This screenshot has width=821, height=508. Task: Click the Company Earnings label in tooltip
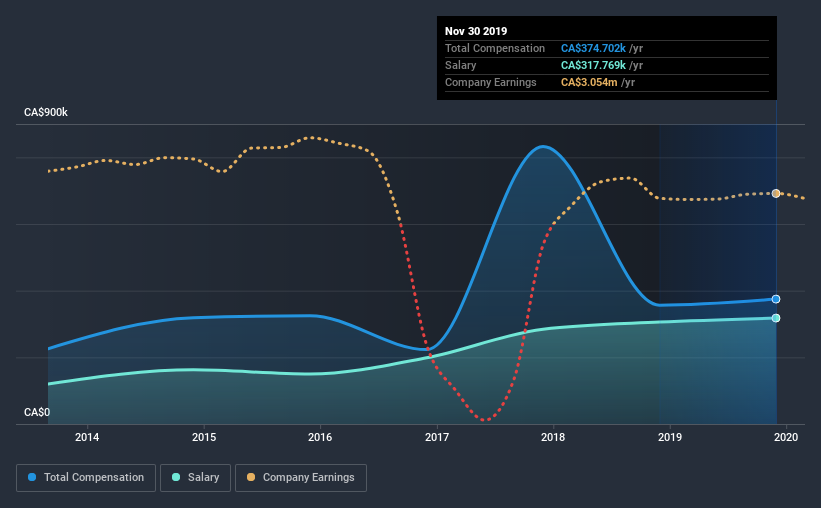point(491,82)
